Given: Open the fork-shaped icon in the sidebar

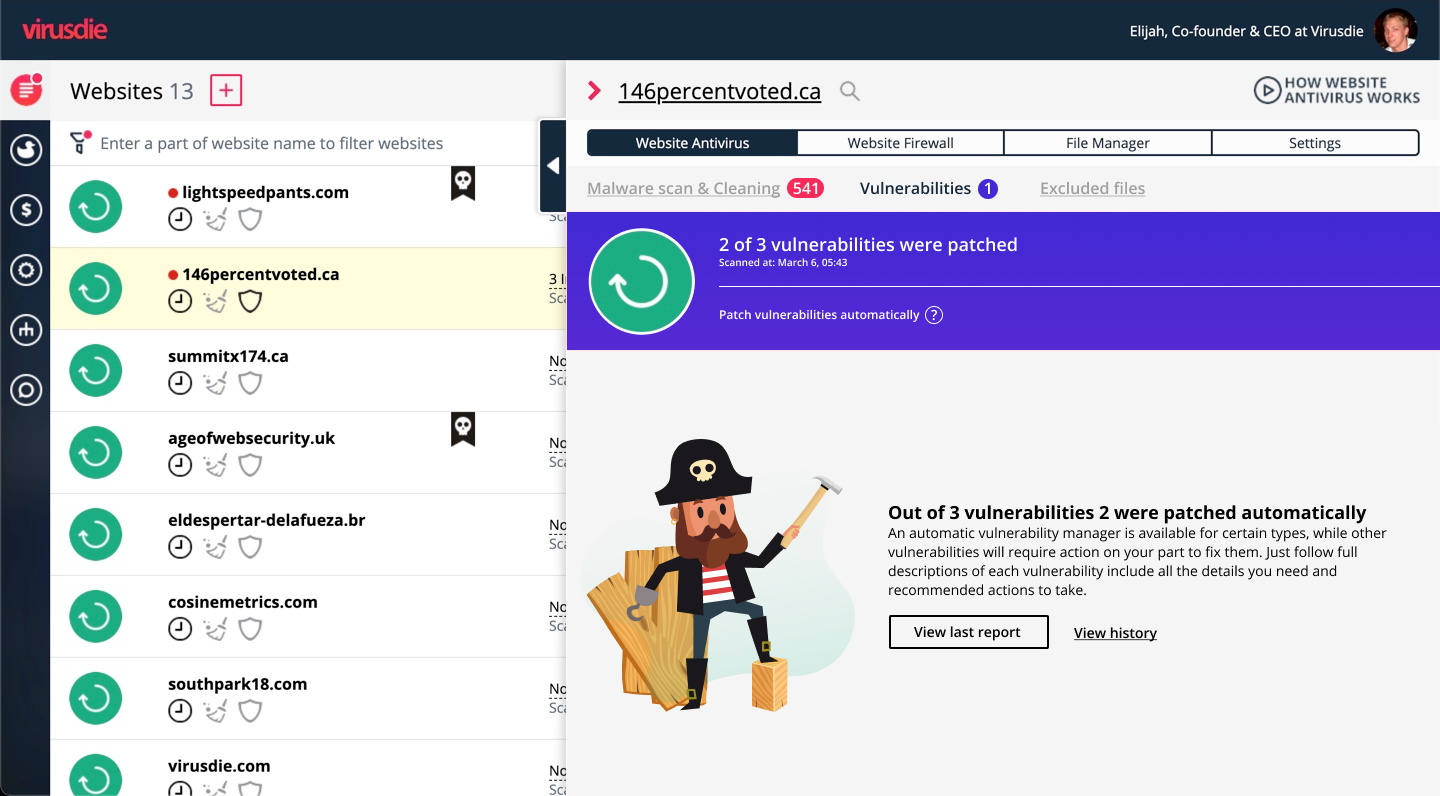Looking at the screenshot, I should coord(26,330).
